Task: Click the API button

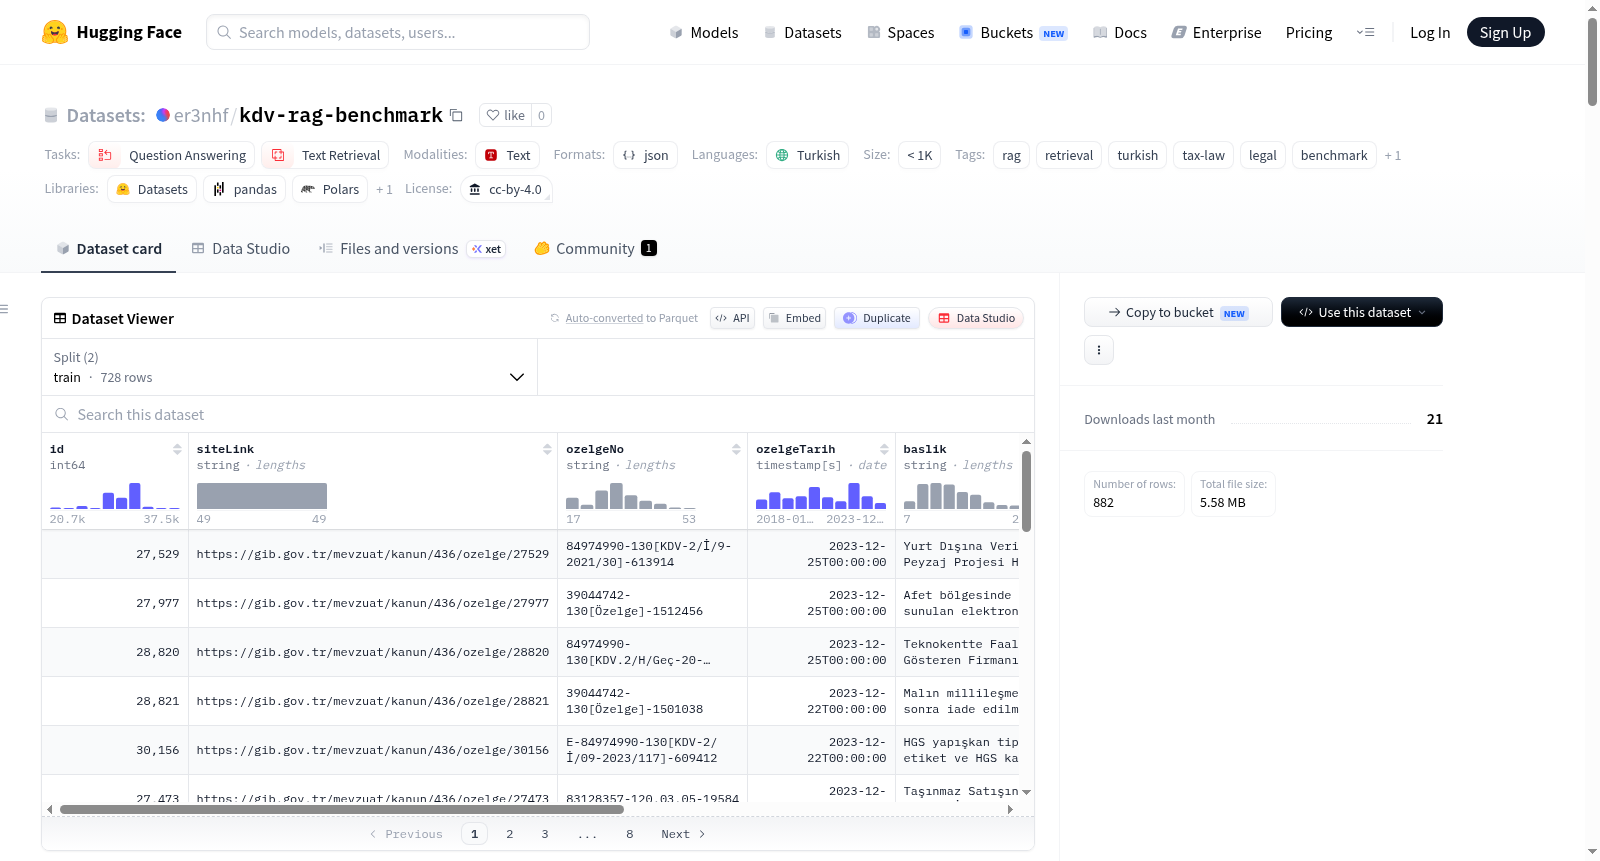Action: click(732, 318)
